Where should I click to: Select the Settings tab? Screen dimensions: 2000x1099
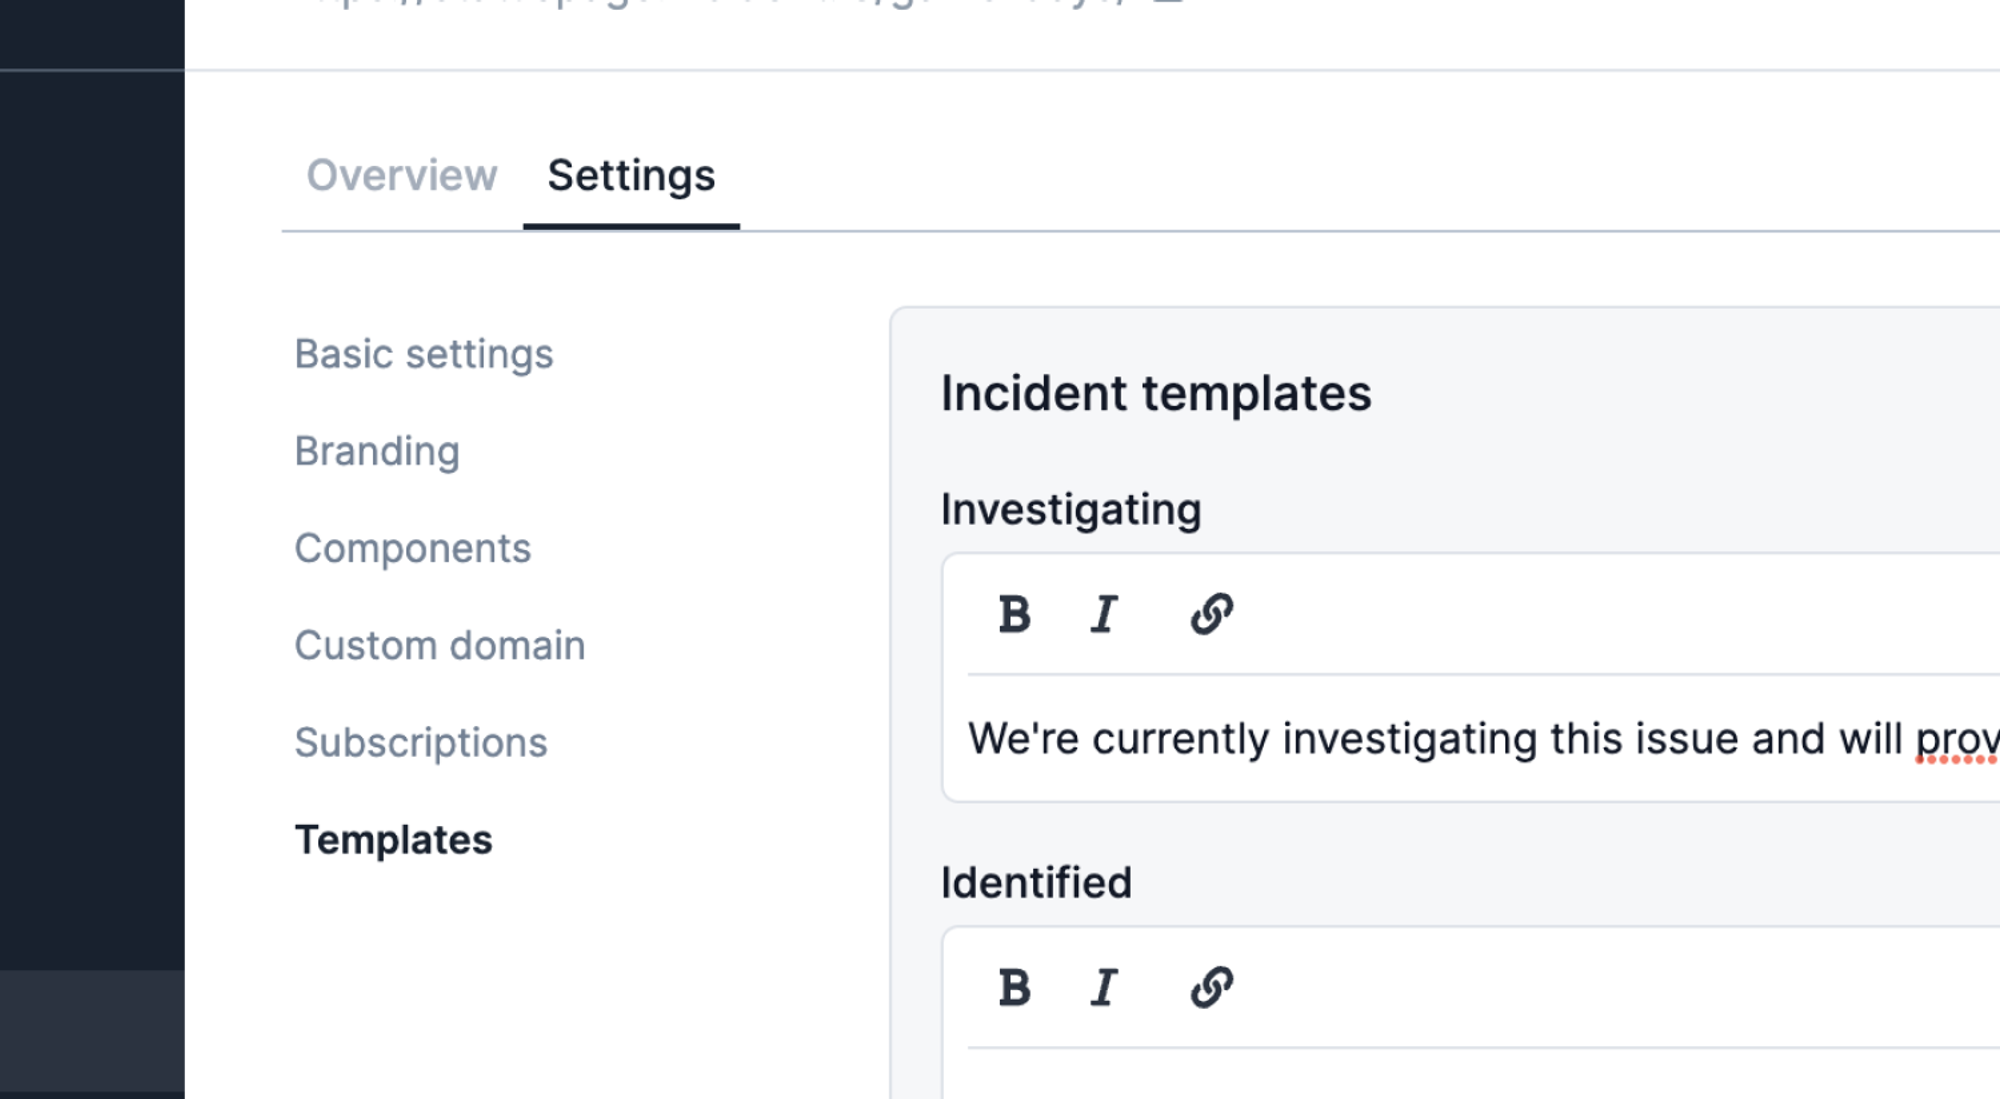(x=631, y=176)
